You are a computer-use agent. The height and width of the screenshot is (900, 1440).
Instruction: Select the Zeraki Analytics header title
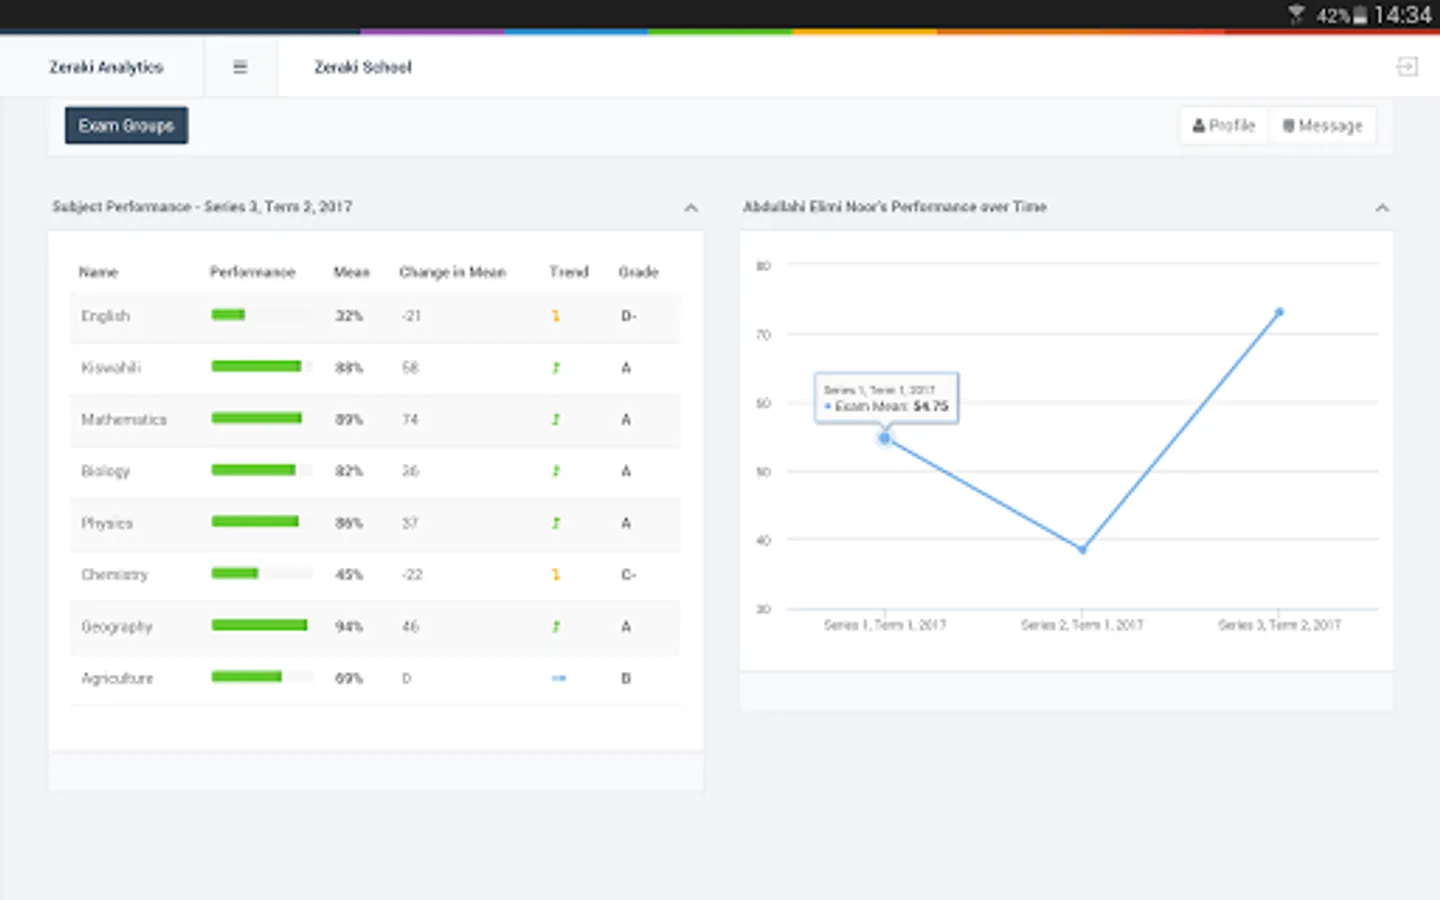click(106, 67)
